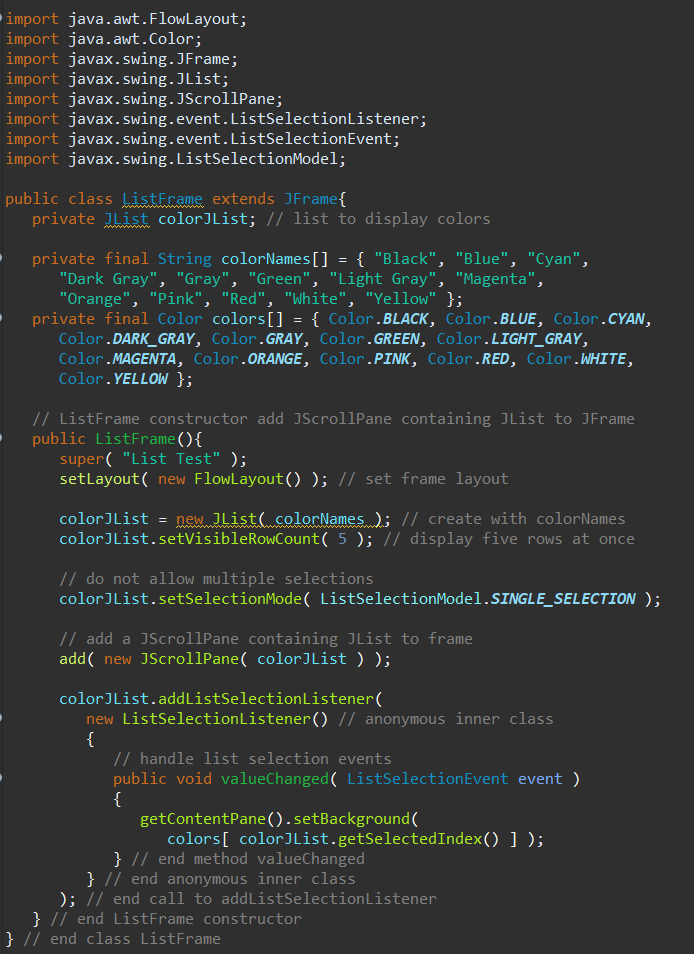Click the colorNames[] array declaration name
Image resolution: width=694 pixels, height=954 pixels.
click(274, 259)
